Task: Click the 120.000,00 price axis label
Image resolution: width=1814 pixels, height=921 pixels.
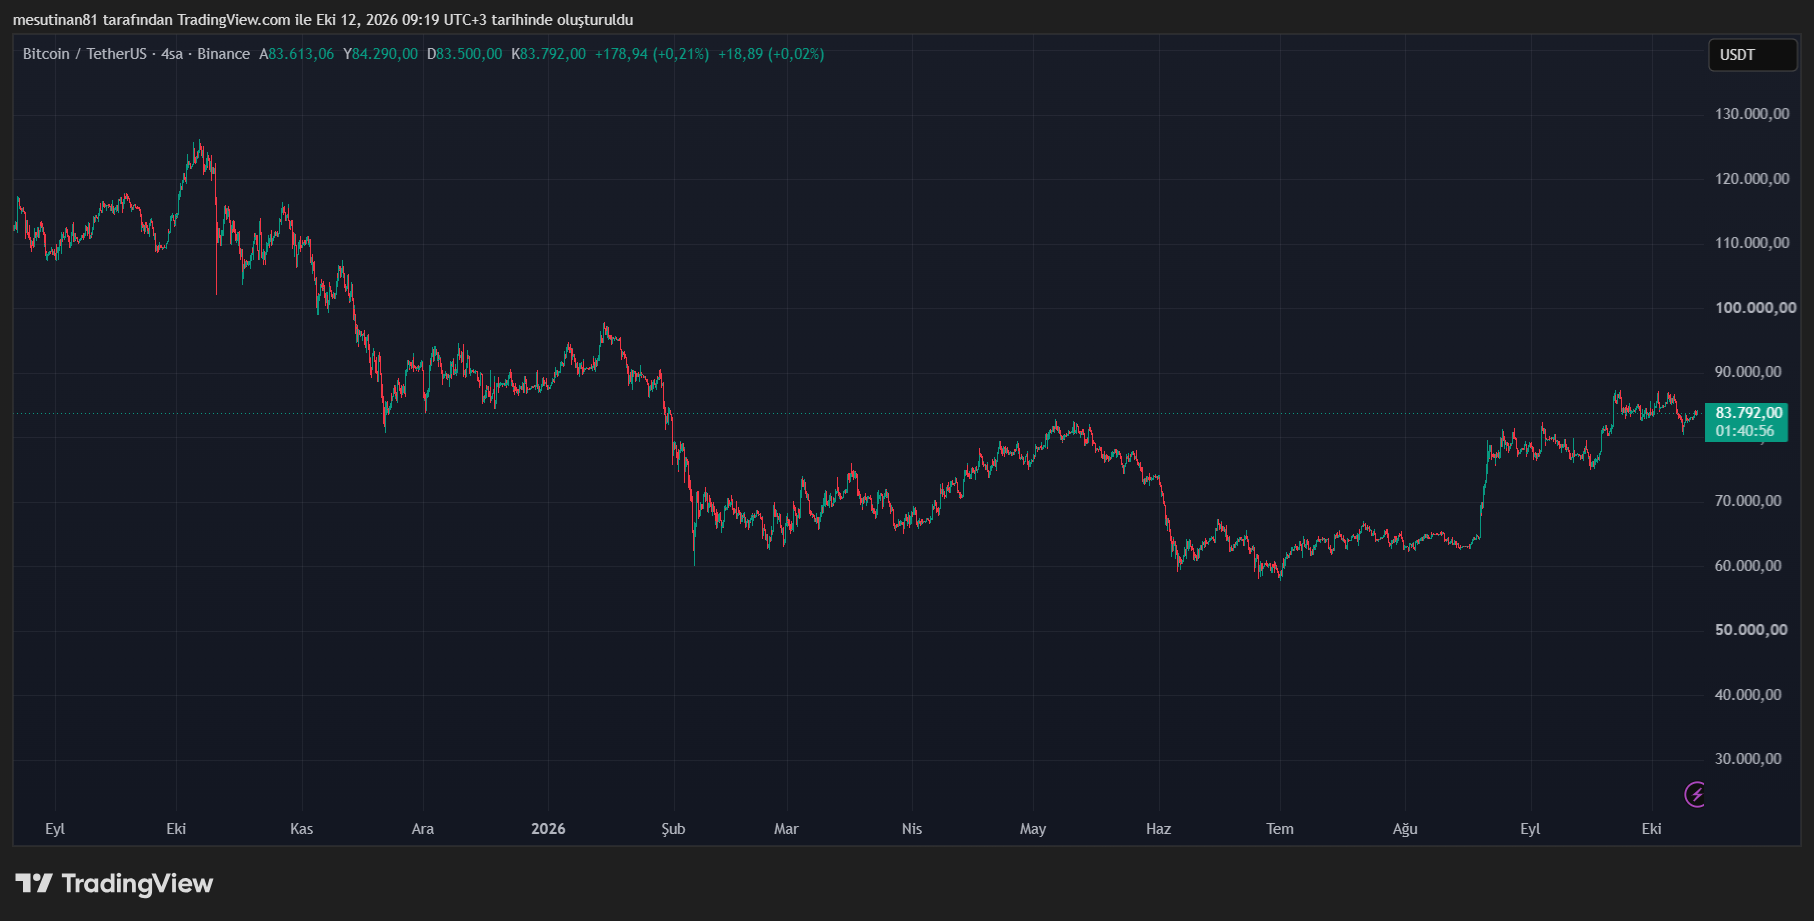Action: 1752,179
